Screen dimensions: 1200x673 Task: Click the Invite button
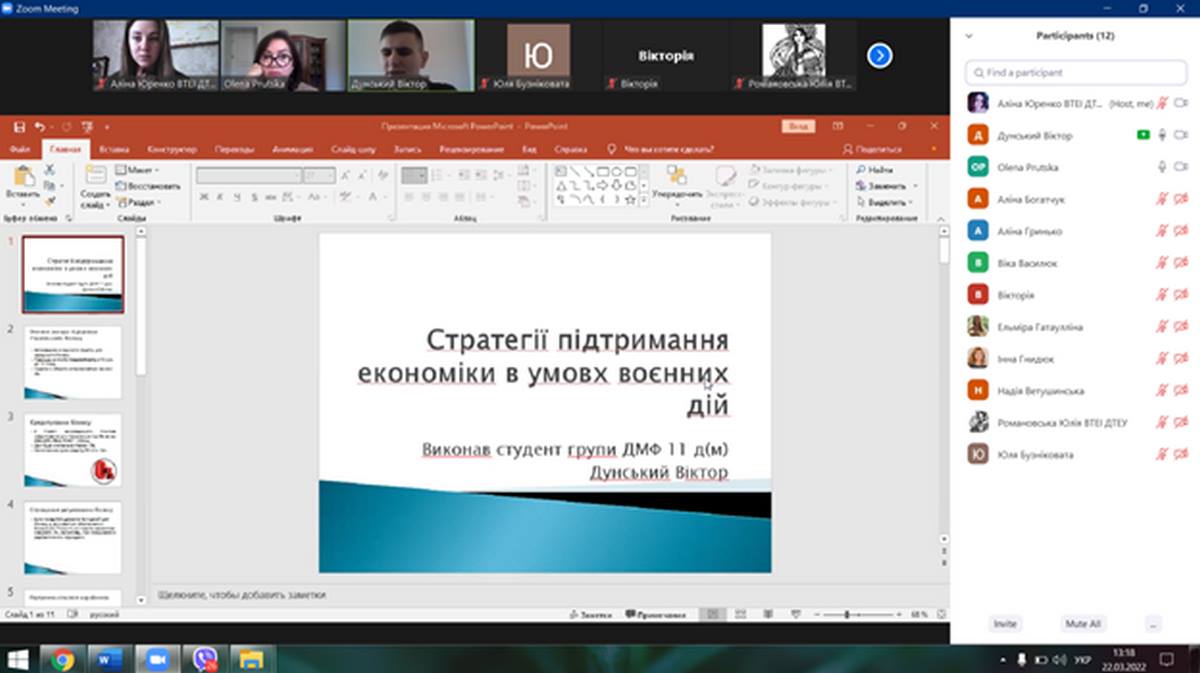1005,623
